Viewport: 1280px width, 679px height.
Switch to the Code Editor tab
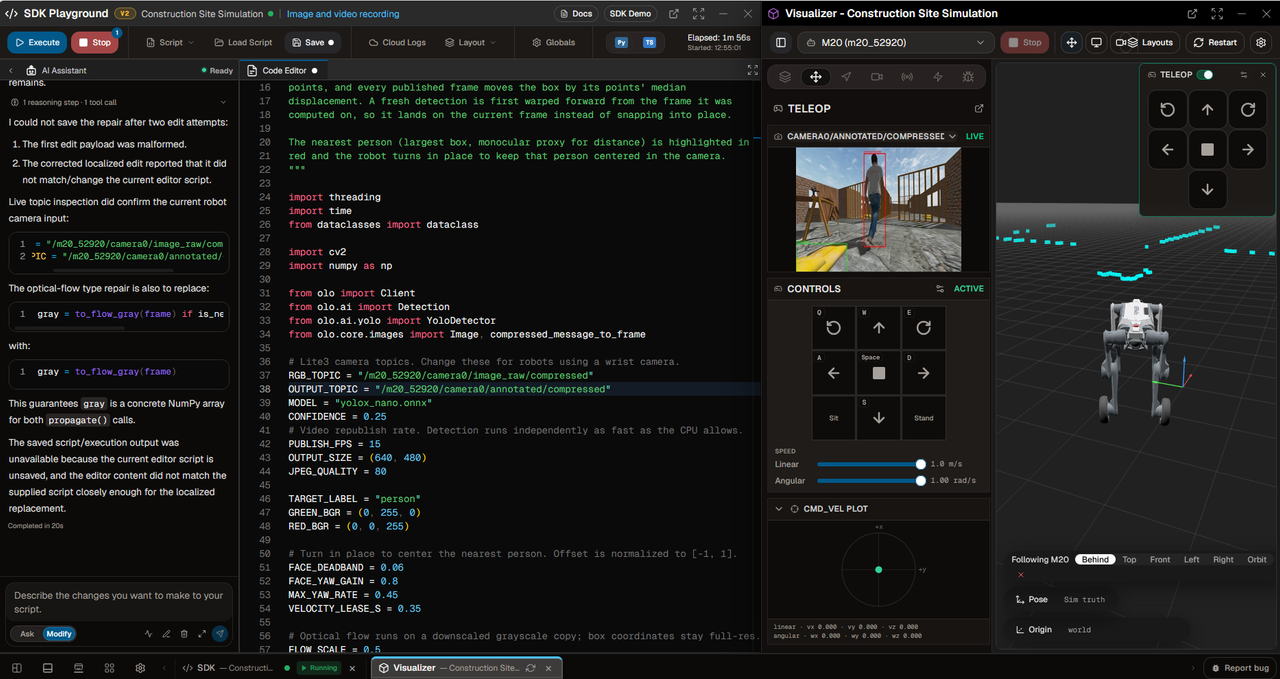[282, 71]
